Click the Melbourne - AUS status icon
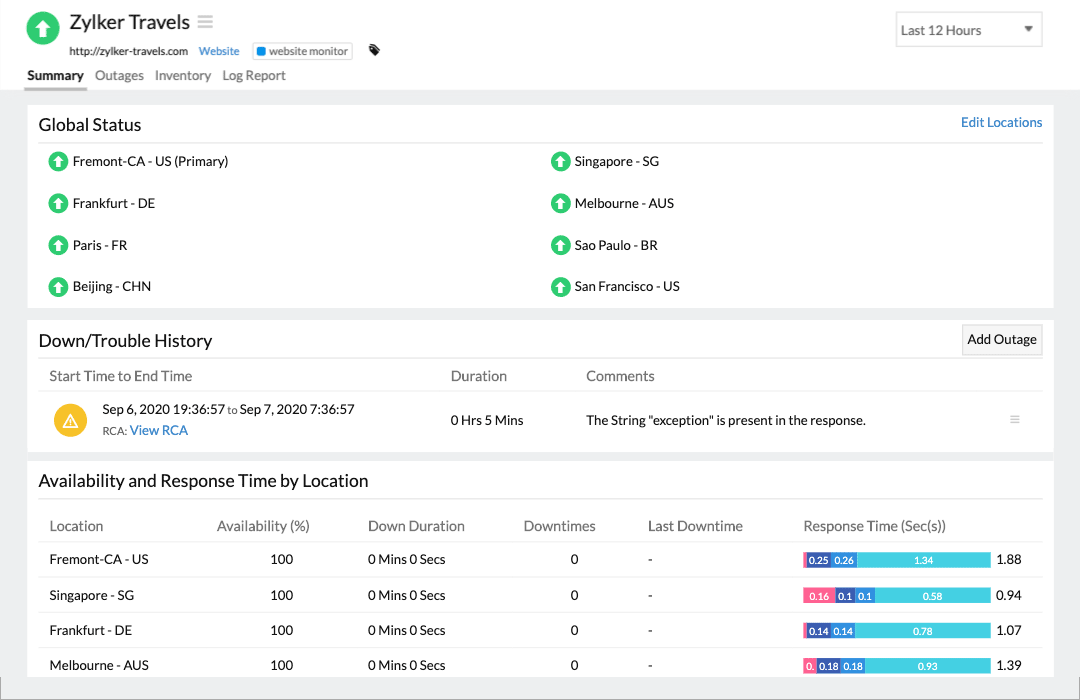The width and height of the screenshot is (1080, 700). 560,203
